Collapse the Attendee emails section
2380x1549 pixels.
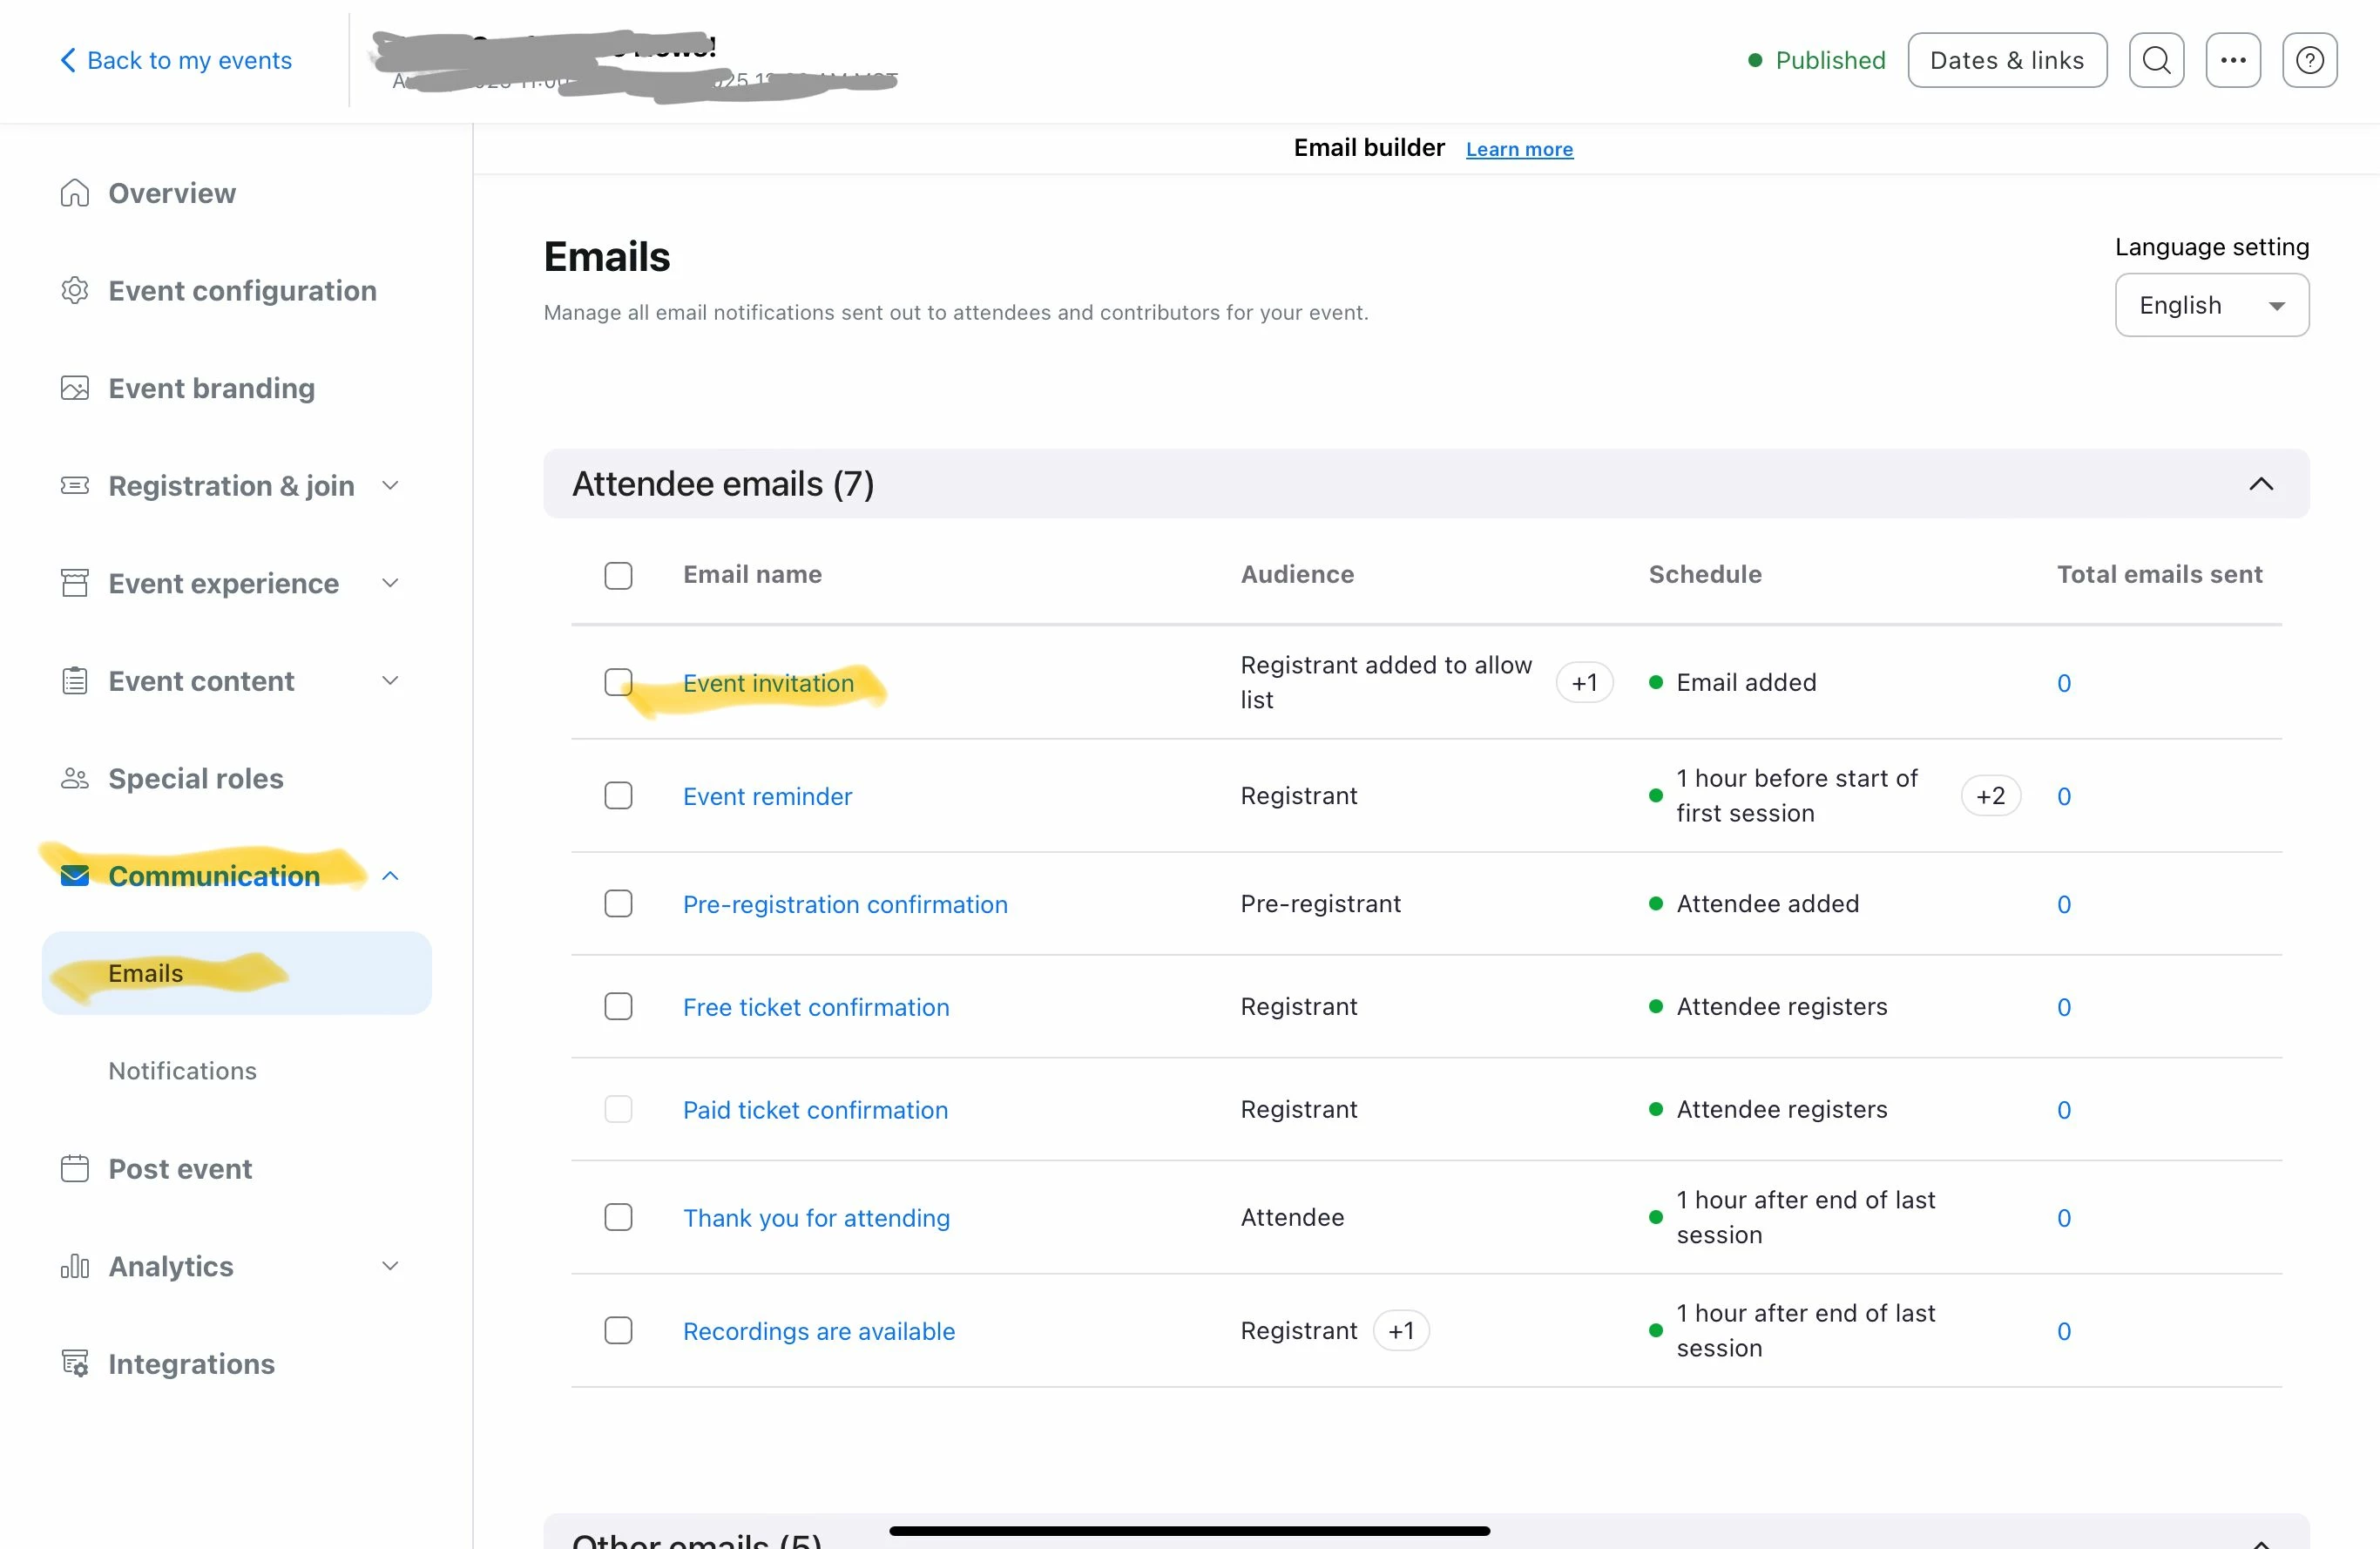pyautogui.click(x=2260, y=484)
